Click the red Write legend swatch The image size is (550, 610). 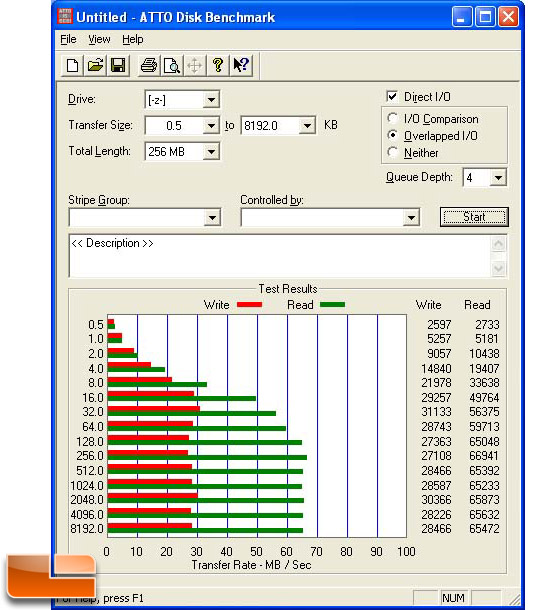[x=249, y=305]
